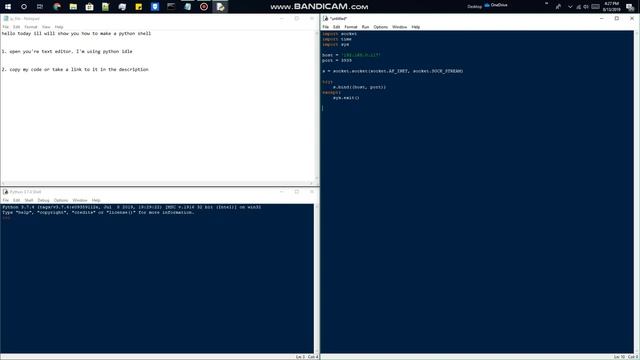The width and height of the screenshot is (640, 360).
Task: Open Help menu in the untitled IDLE editor
Action: click(x=416, y=27)
